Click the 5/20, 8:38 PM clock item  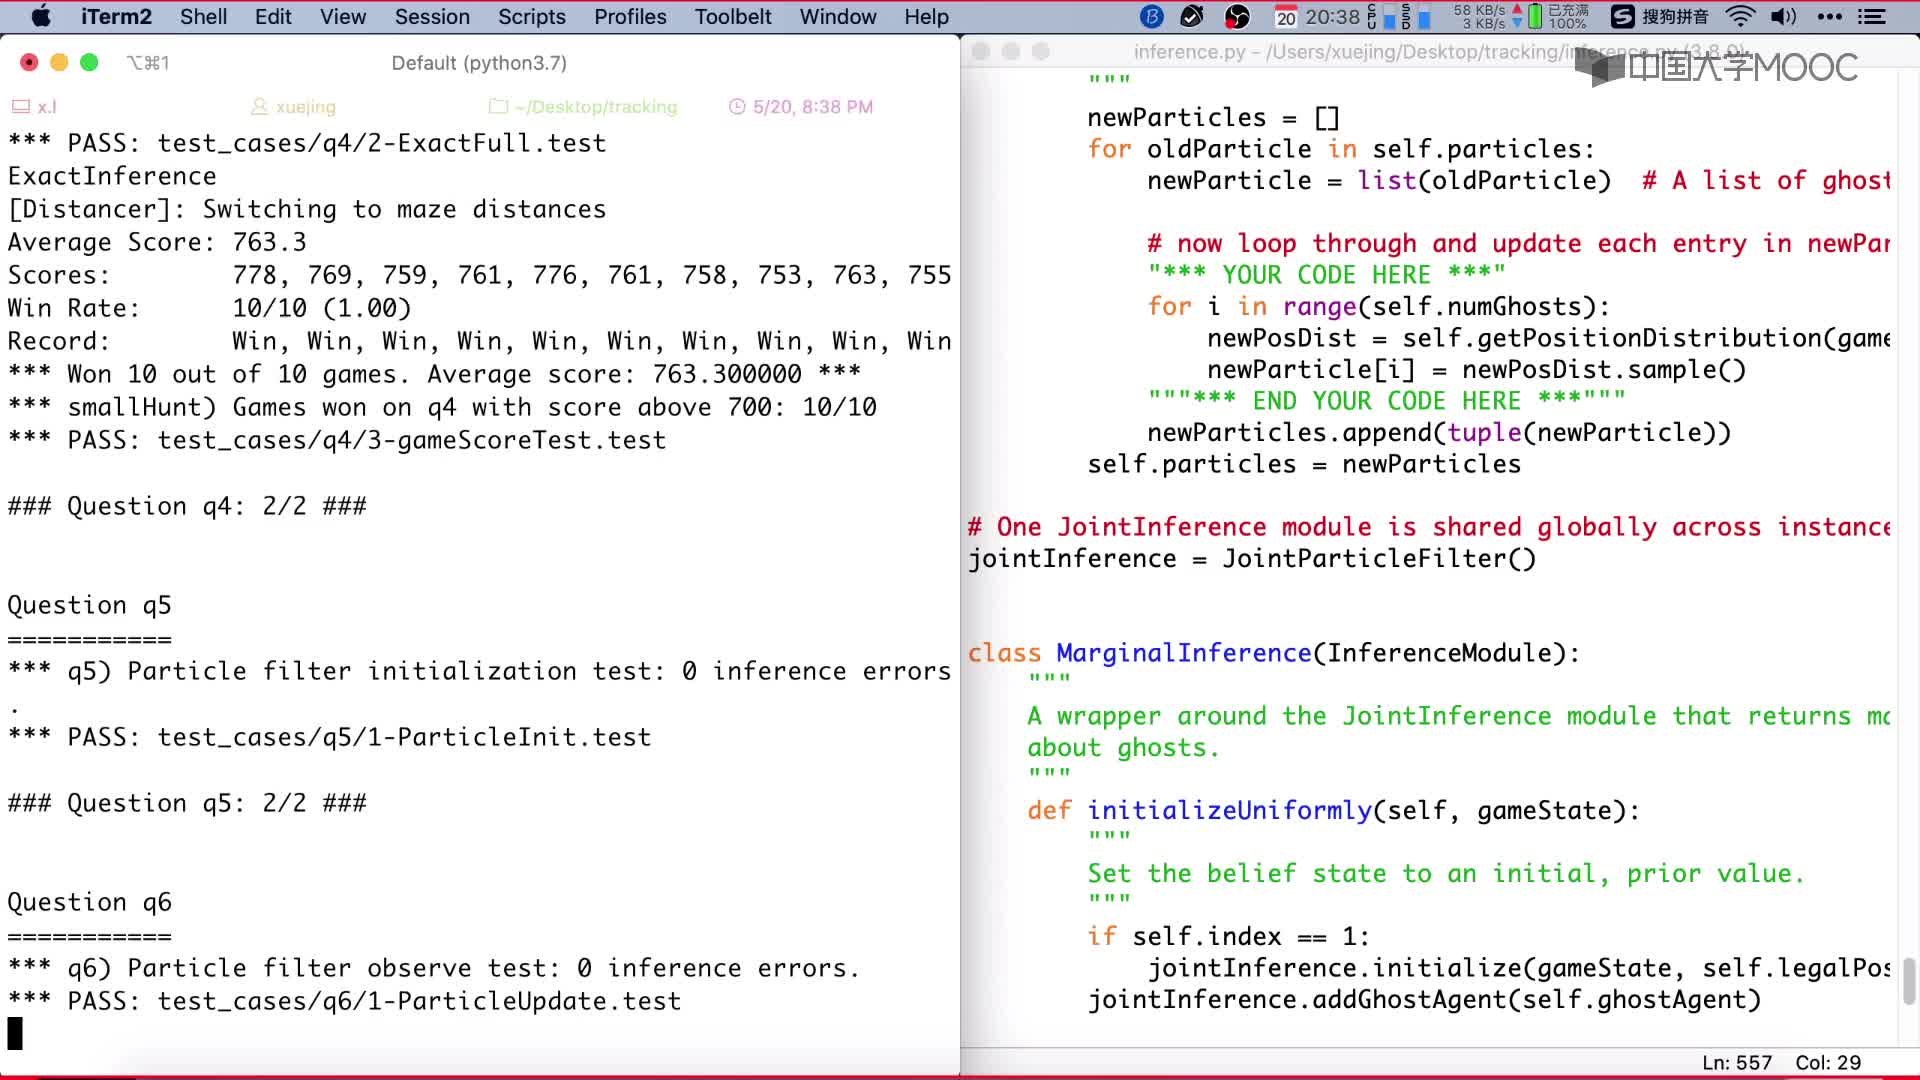point(801,106)
